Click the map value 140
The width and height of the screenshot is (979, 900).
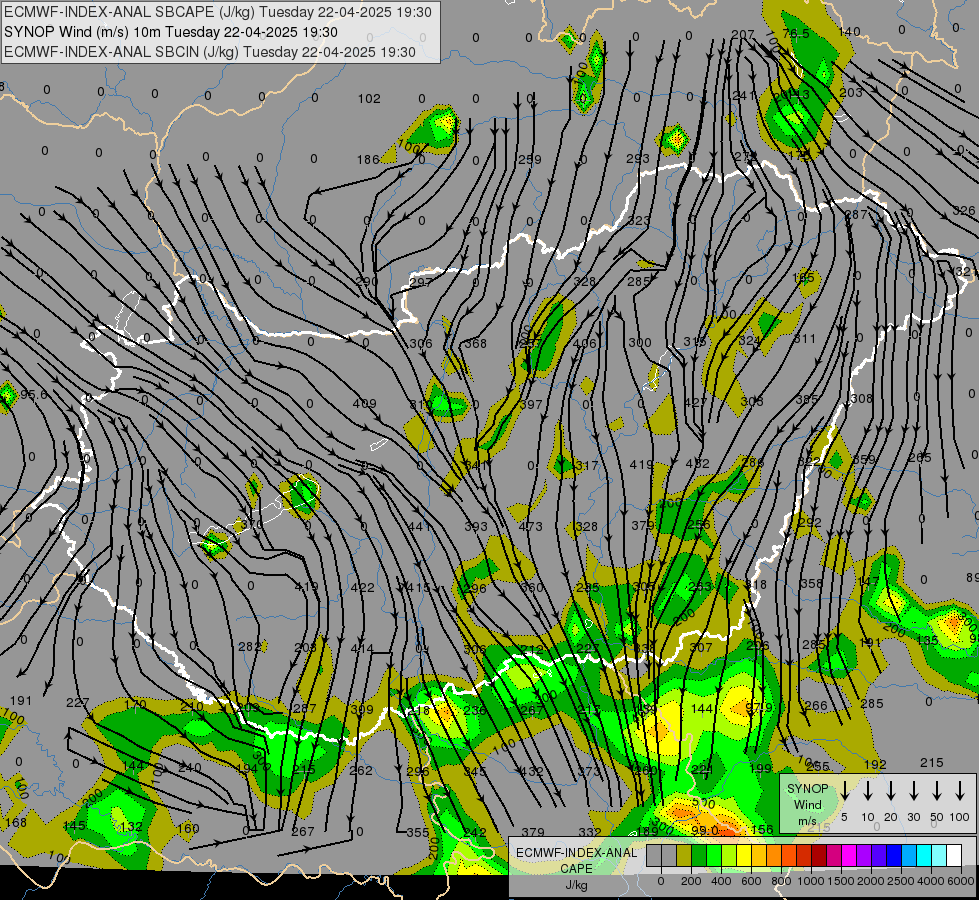click(849, 32)
